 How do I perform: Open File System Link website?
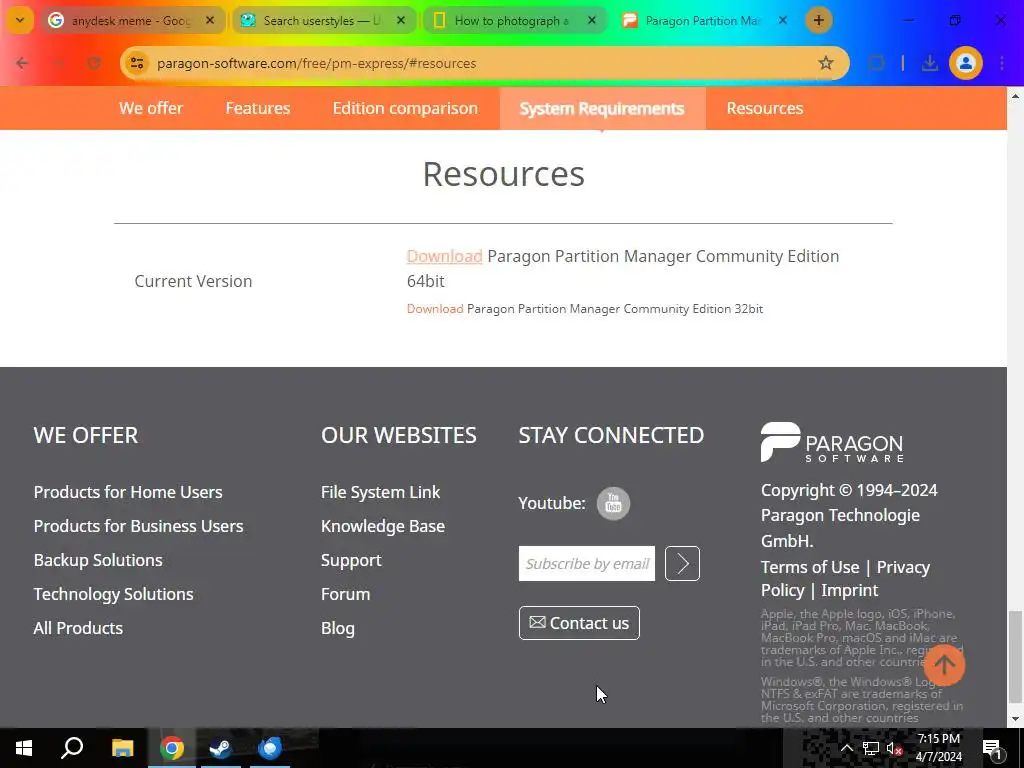point(381,492)
